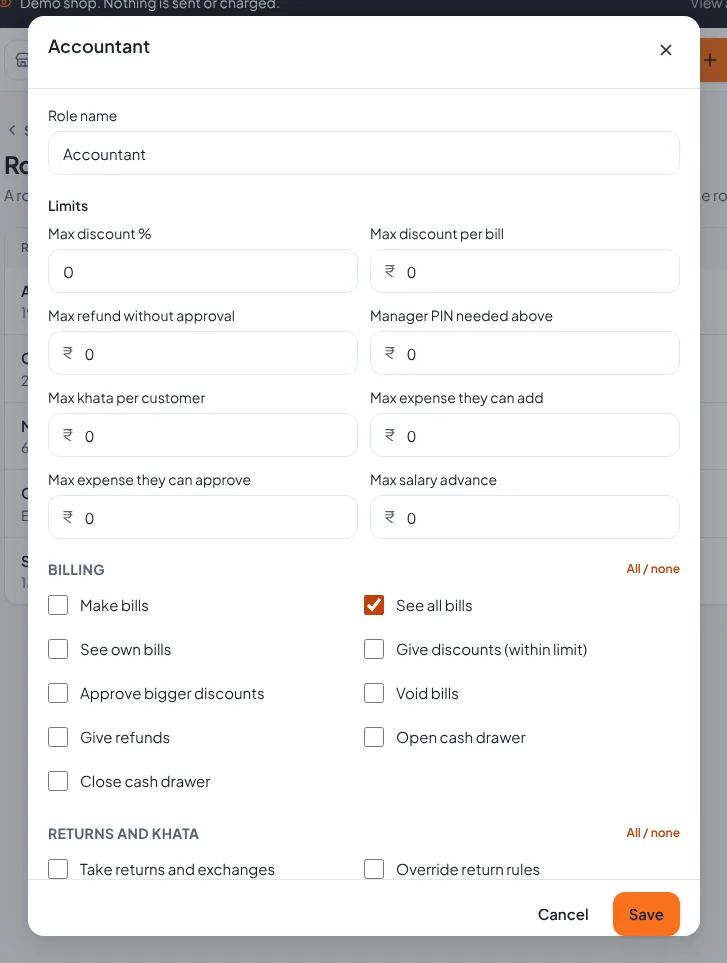Click the Limits section heading
This screenshot has height=963, width=727.
click(x=68, y=206)
